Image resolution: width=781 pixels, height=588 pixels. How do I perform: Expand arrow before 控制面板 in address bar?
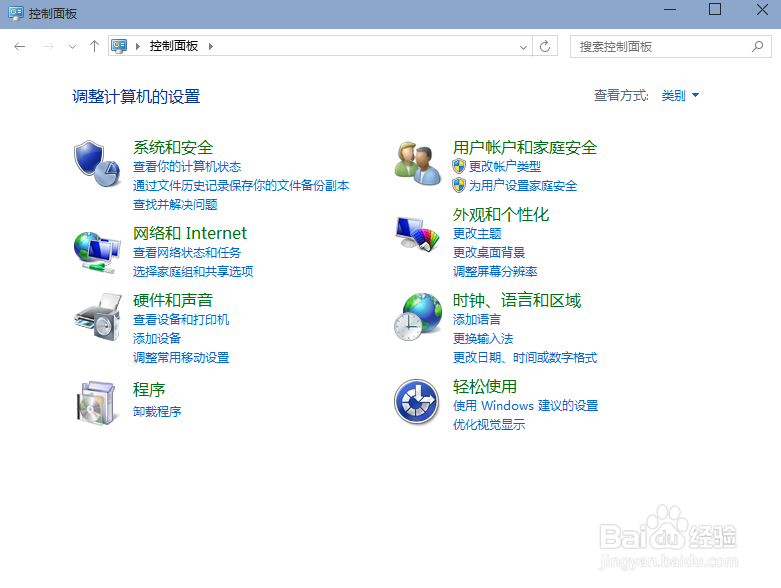[138, 46]
